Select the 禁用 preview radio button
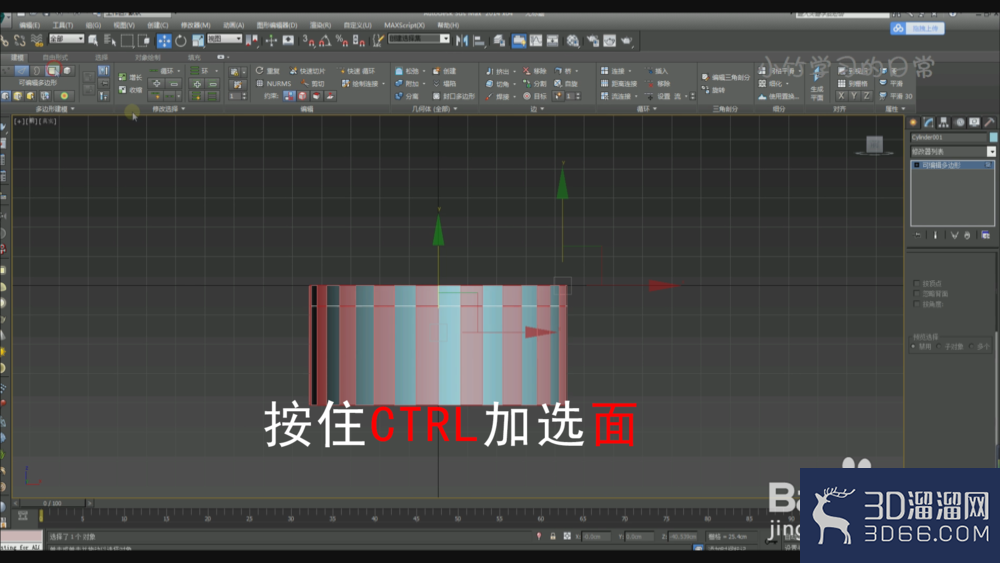 [x=914, y=346]
